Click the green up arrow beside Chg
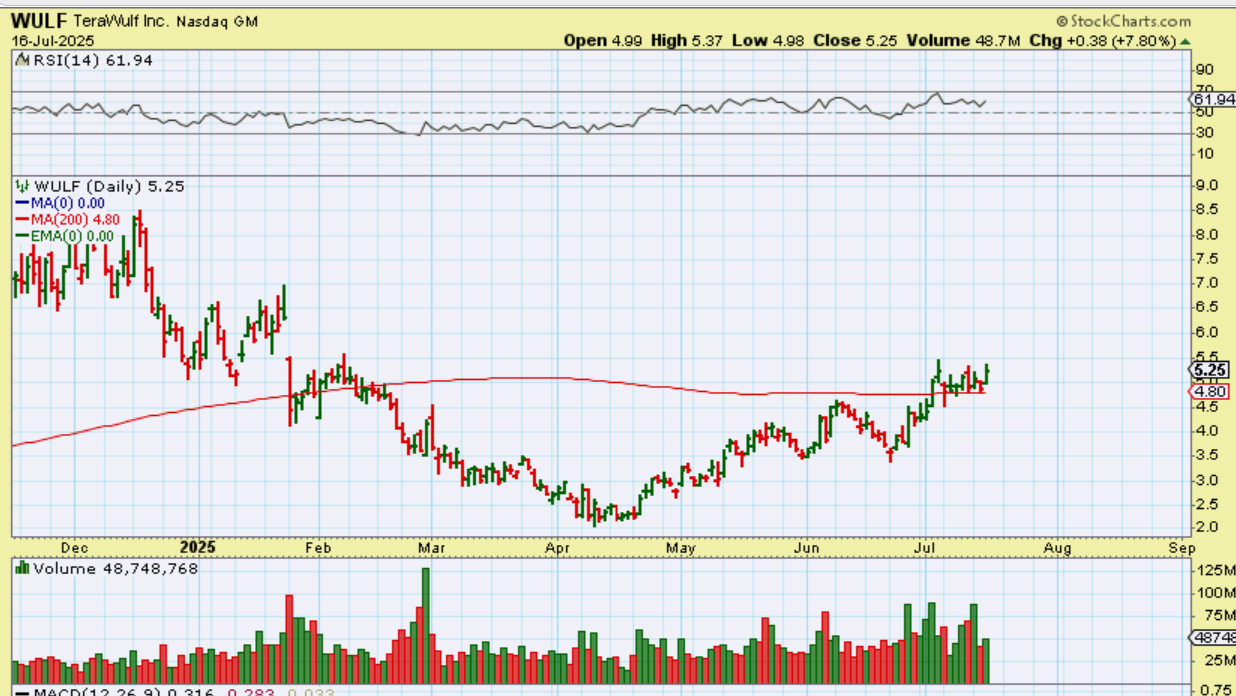 1186,41
